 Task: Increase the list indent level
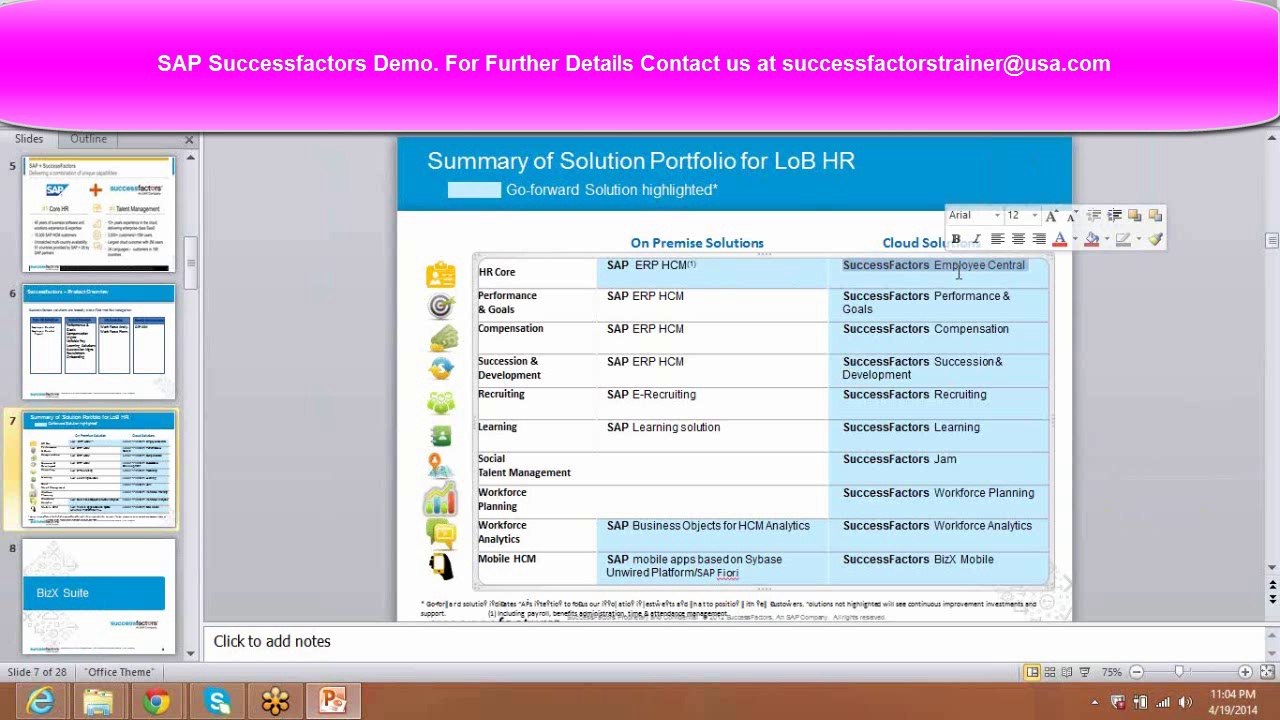(x=1114, y=216)
